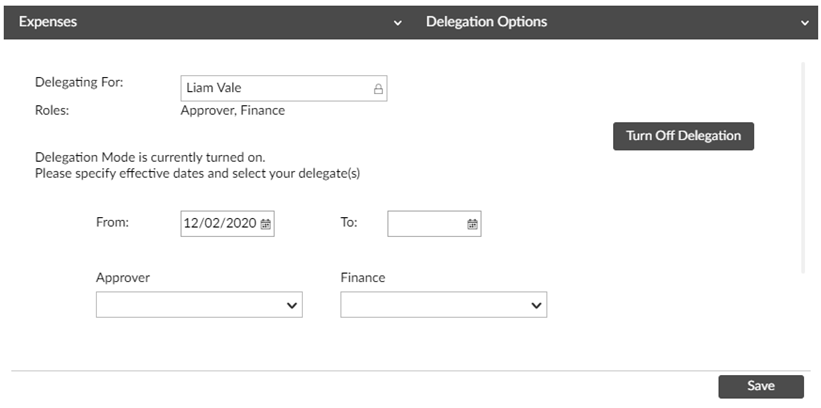Screen dimensions: 821x408
Task: Select the Expenses menu header
Action: tap(48, 22)
